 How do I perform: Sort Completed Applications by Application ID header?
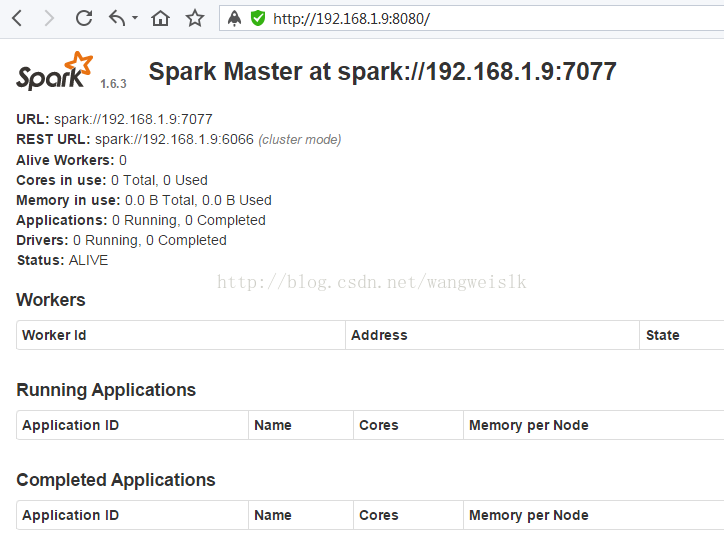point(133,515)
